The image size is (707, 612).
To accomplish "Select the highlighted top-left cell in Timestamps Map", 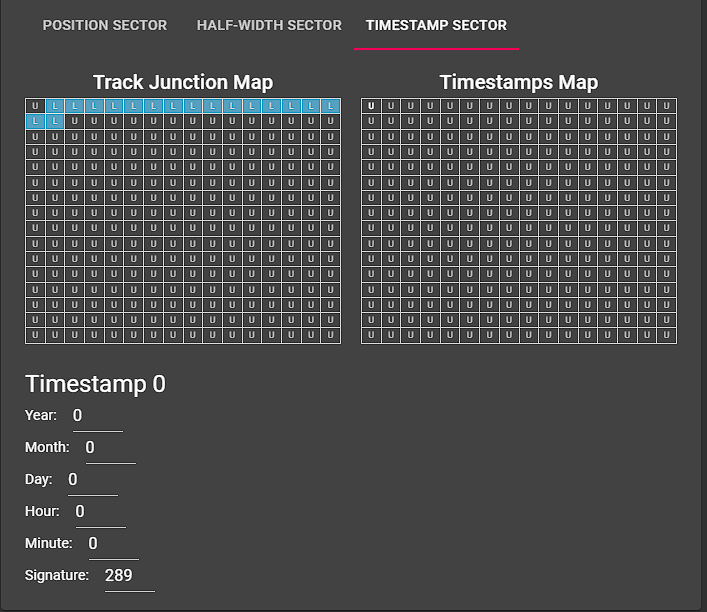I will coord(371,106).
